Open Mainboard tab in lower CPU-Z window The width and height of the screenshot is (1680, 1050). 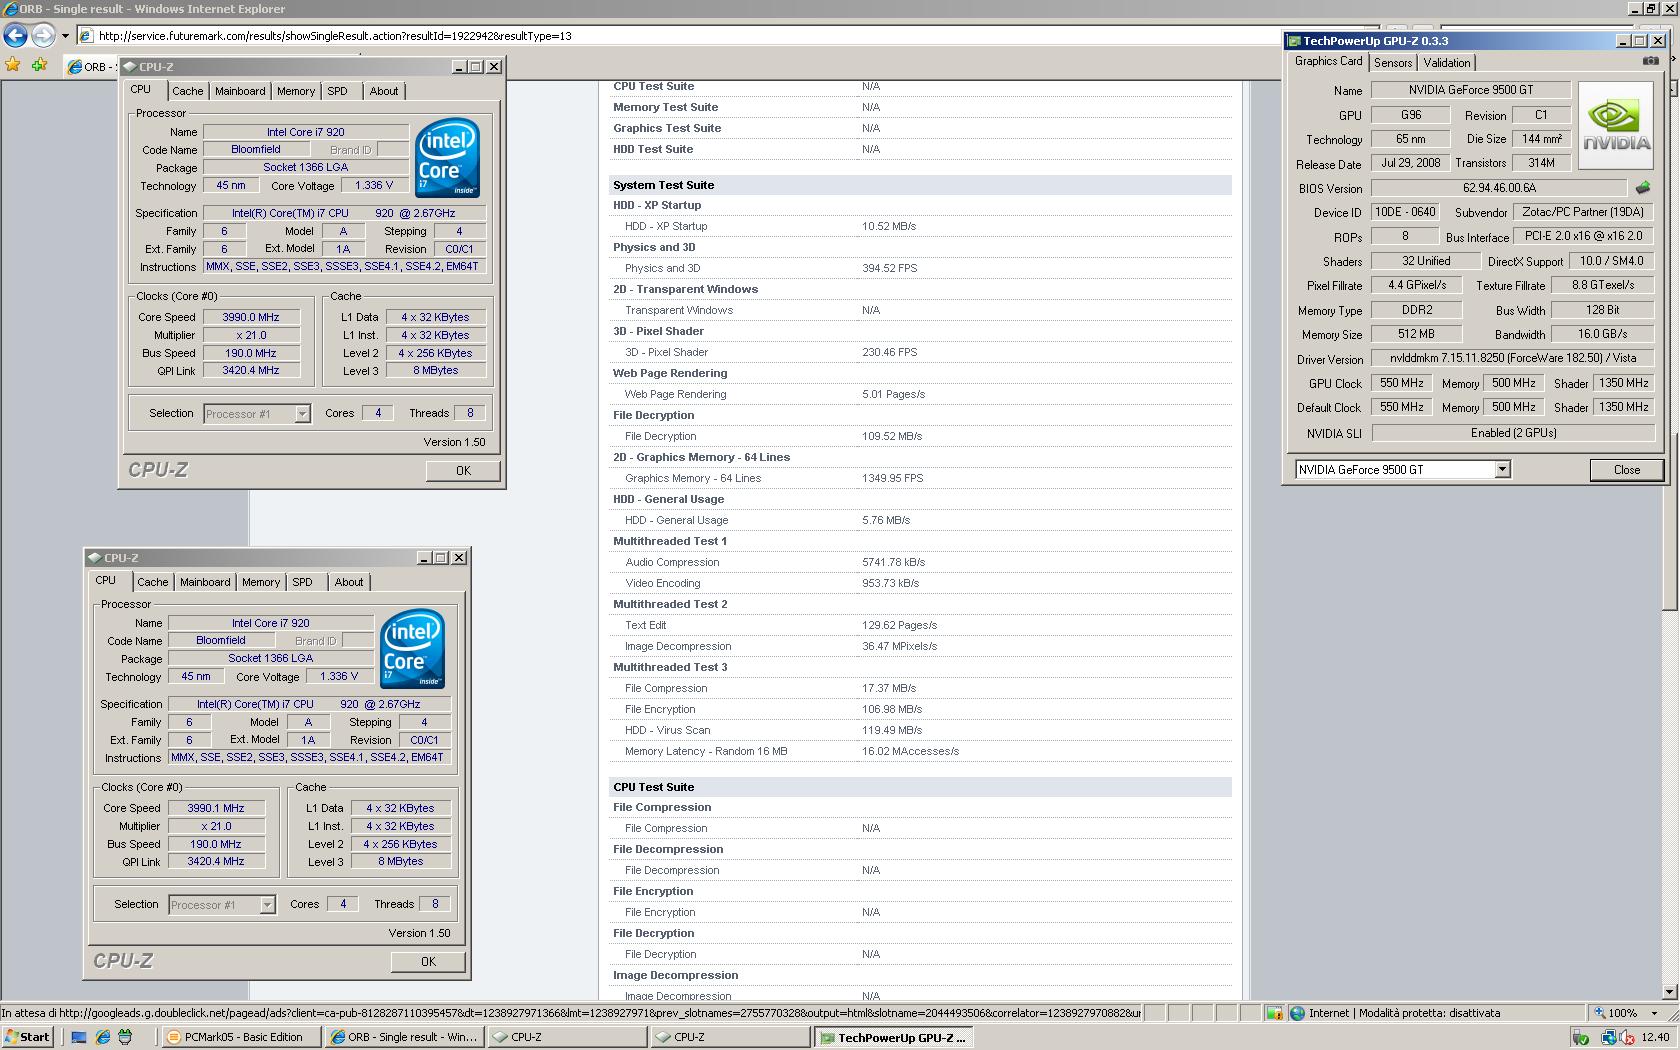205,582
